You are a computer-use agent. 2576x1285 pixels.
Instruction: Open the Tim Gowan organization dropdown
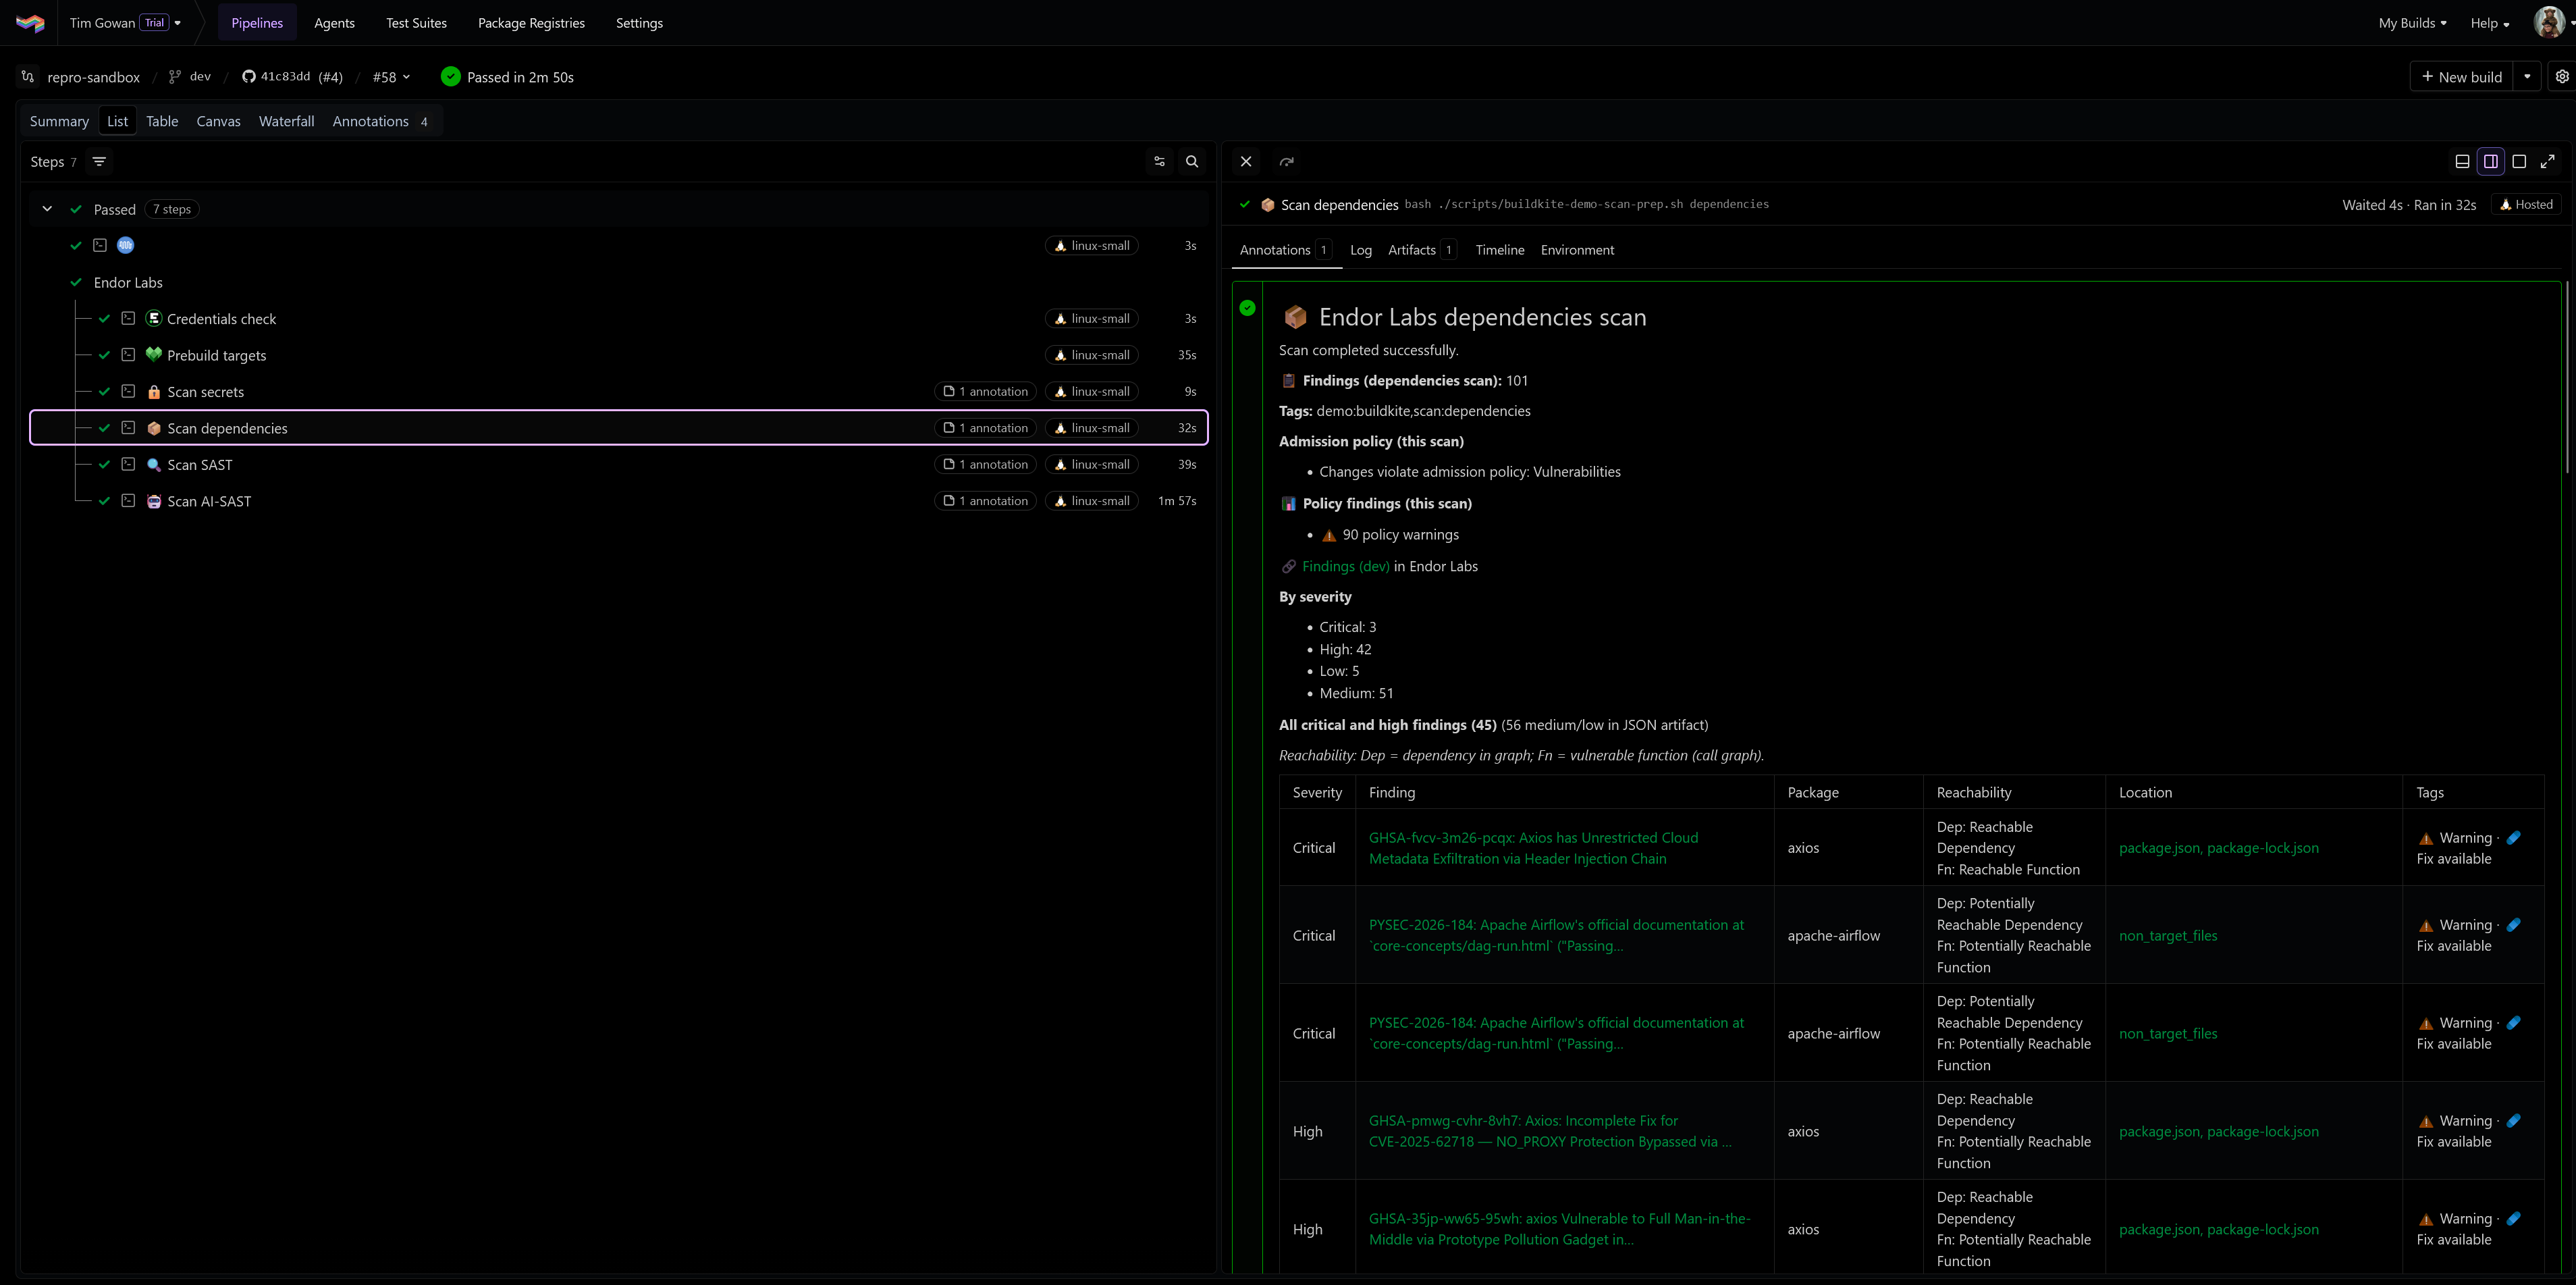coord(125,23)
